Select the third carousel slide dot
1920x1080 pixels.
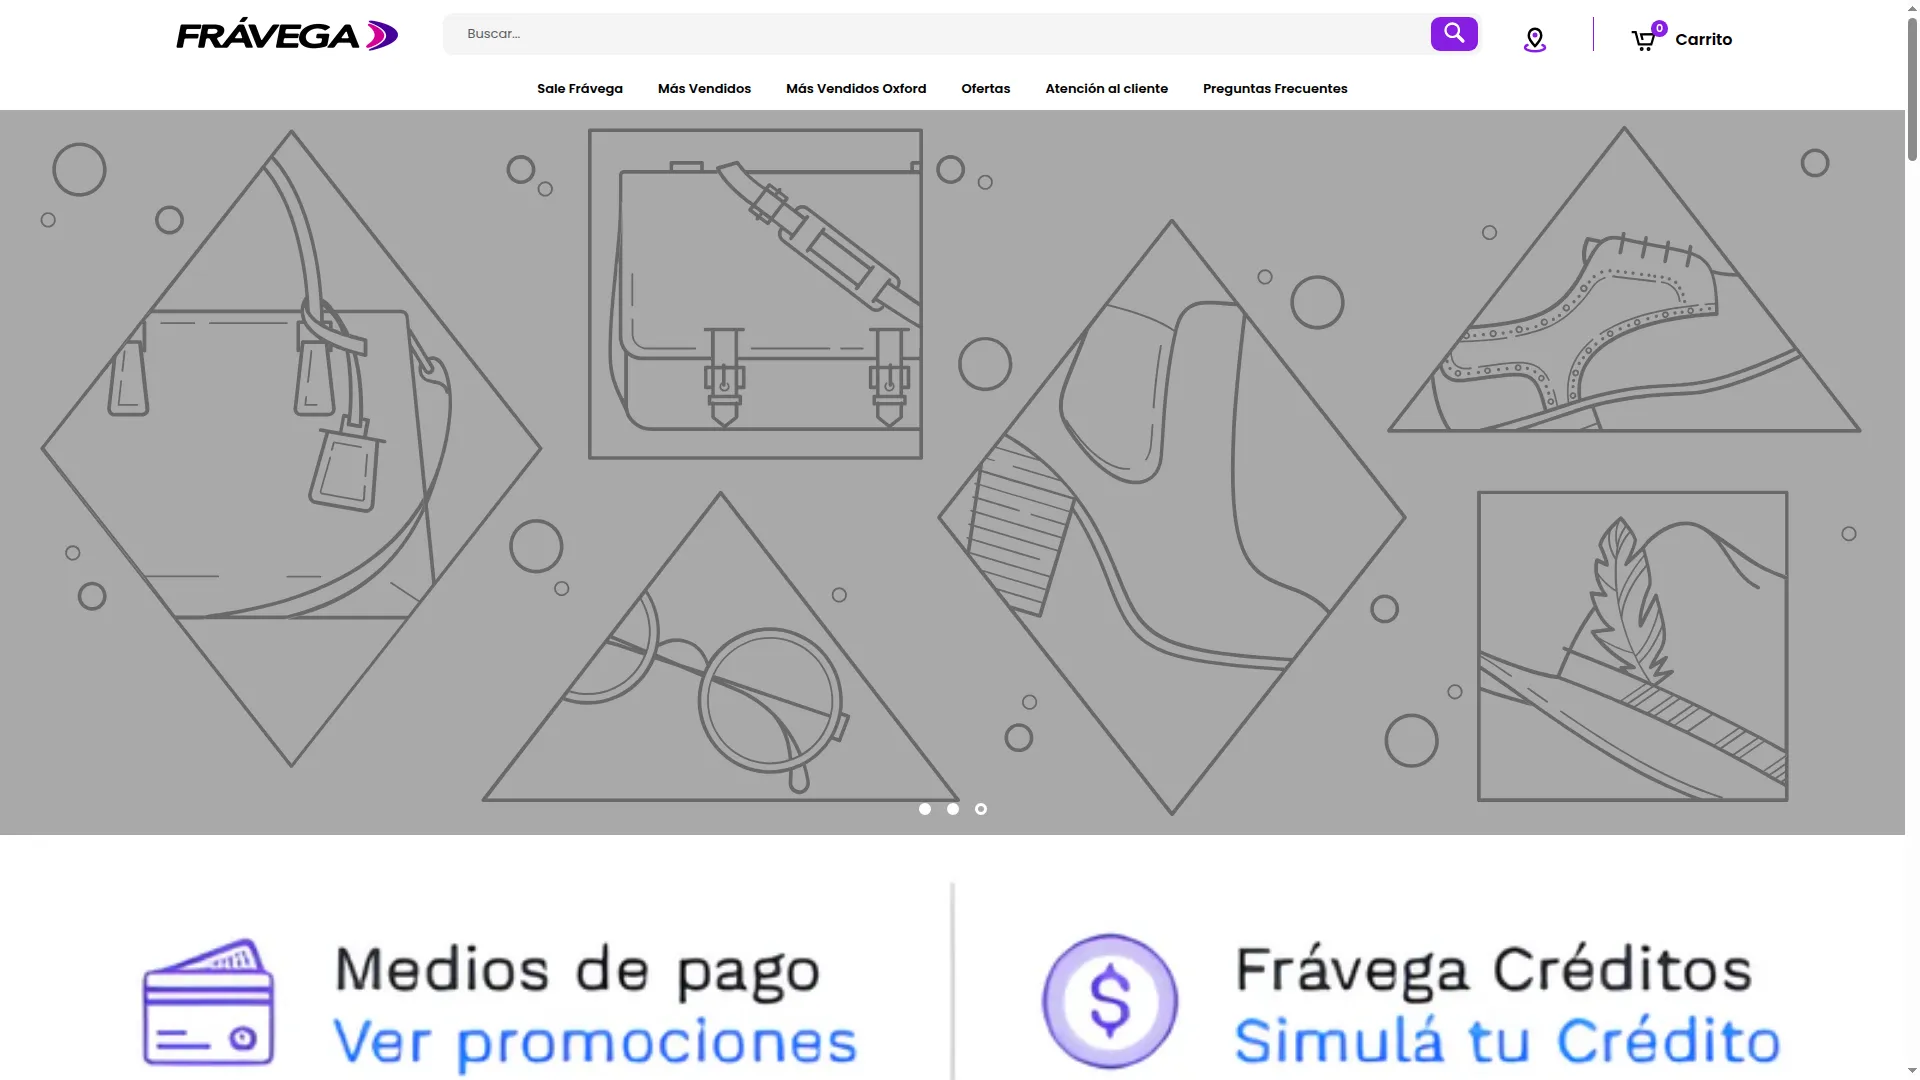pos(981,809)
